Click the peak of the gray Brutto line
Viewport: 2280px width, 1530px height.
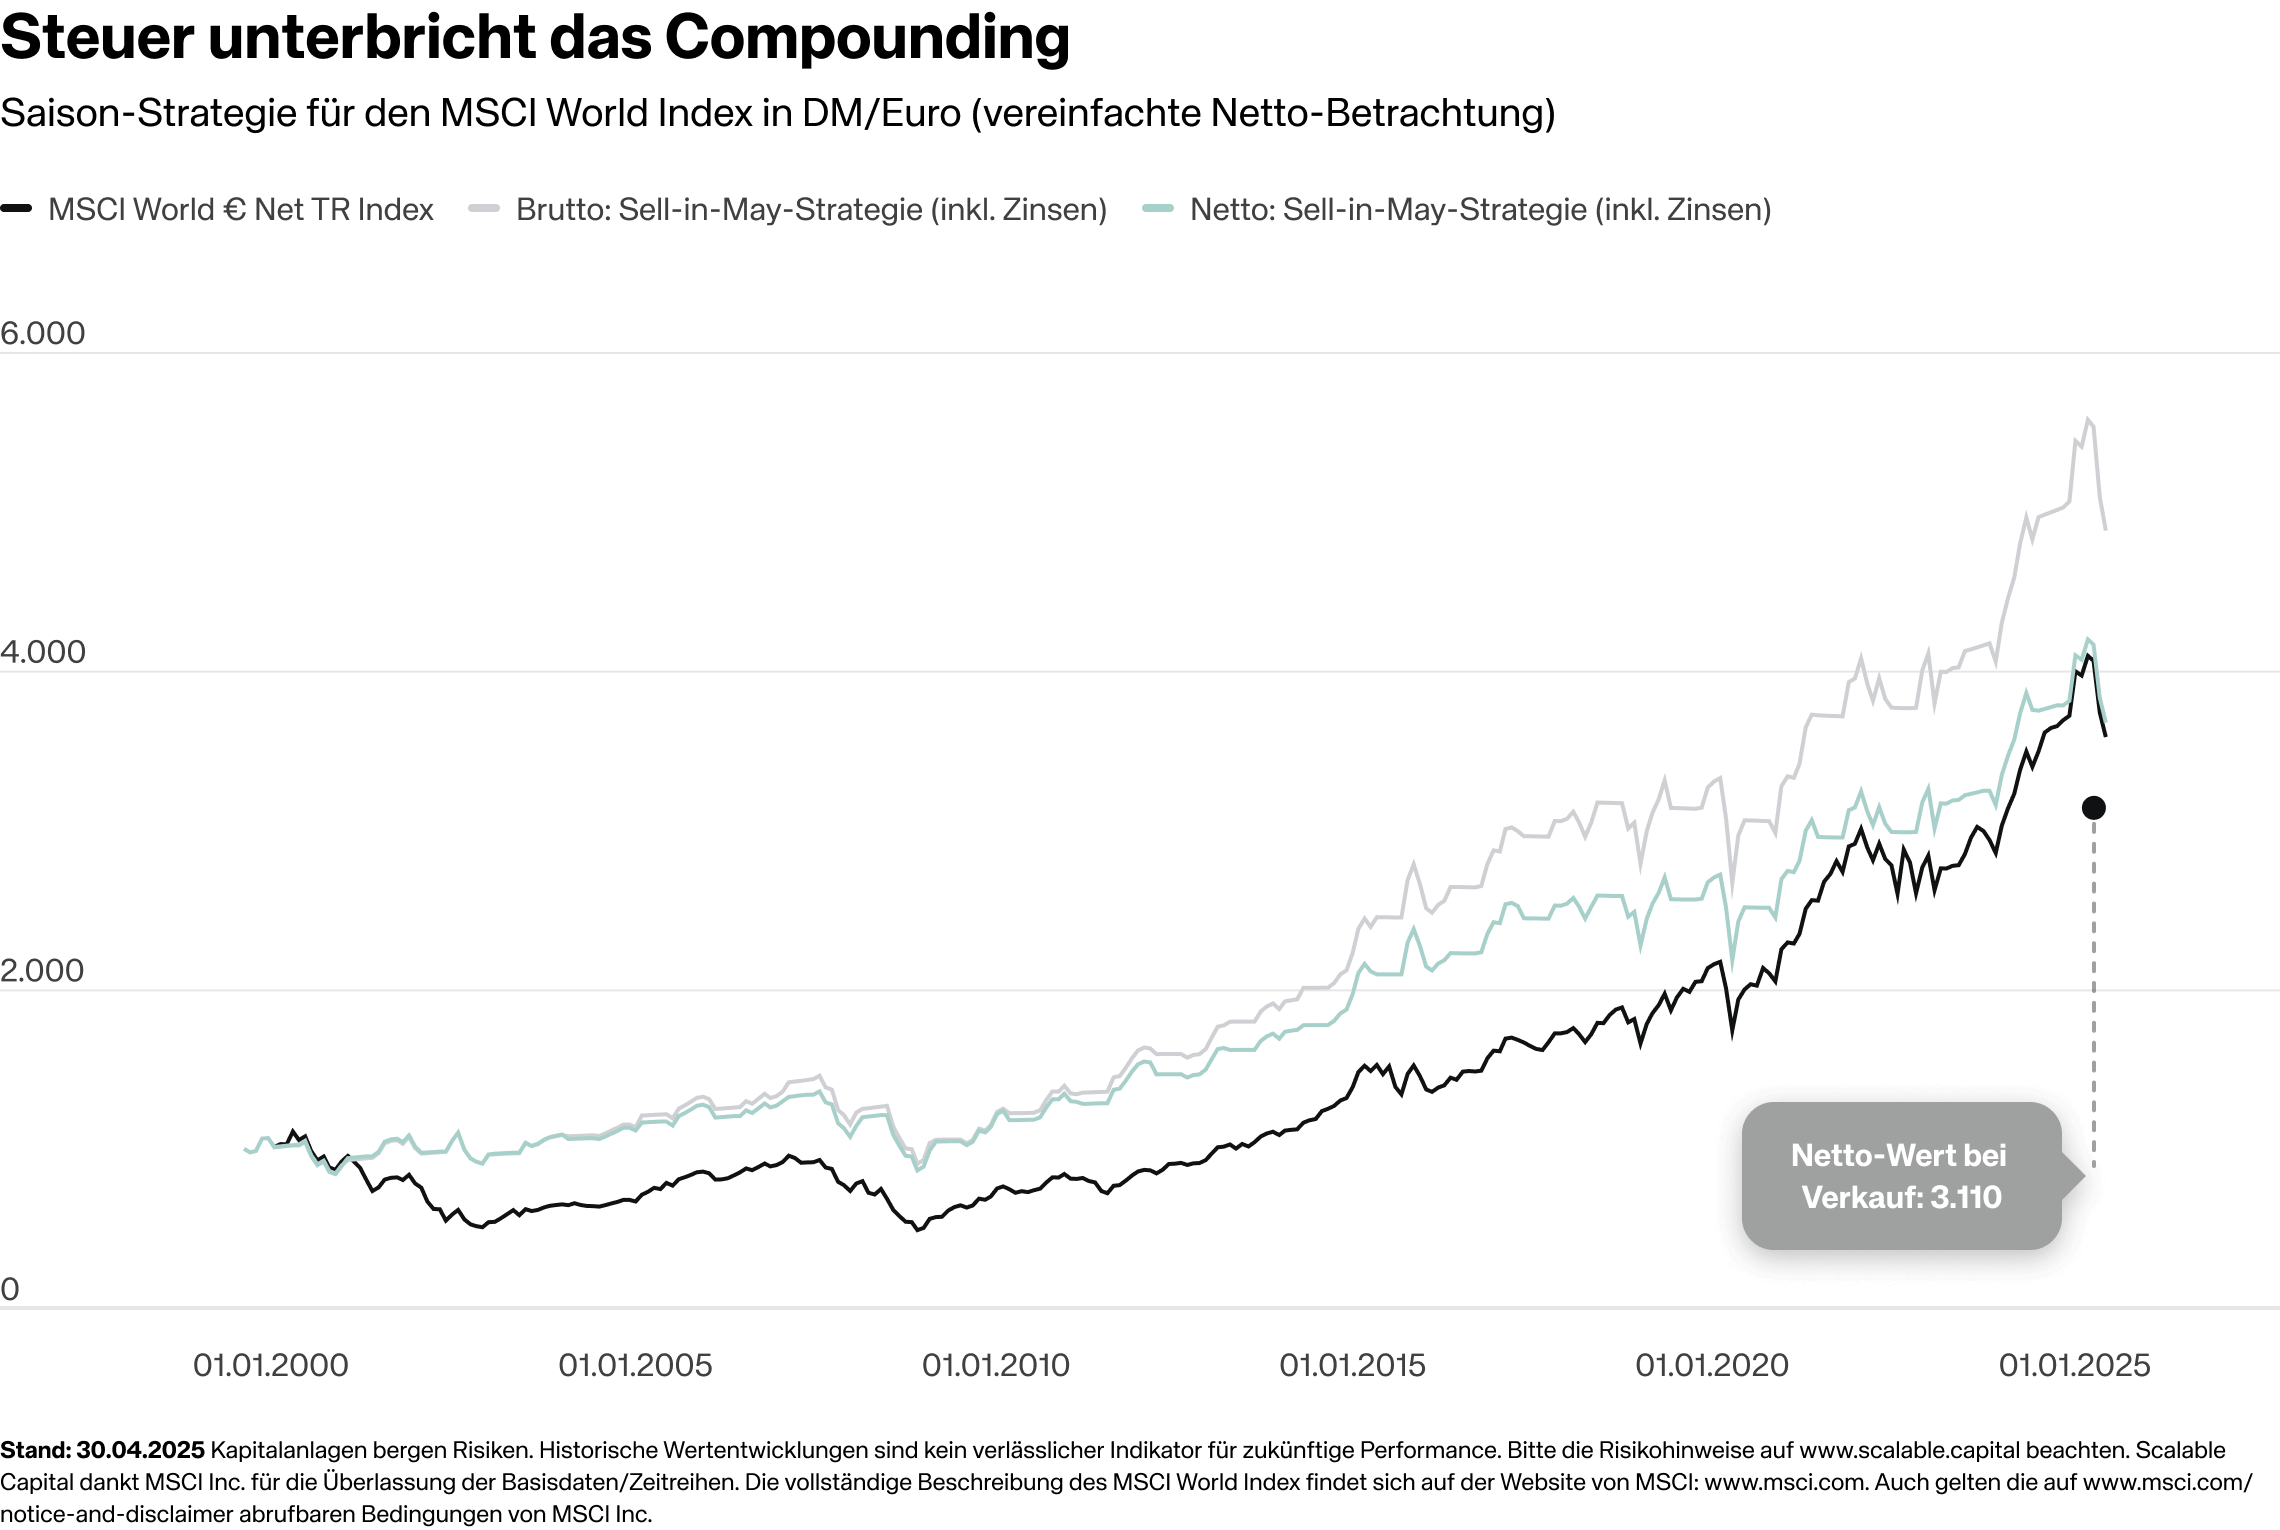[x=2087, y=418]
